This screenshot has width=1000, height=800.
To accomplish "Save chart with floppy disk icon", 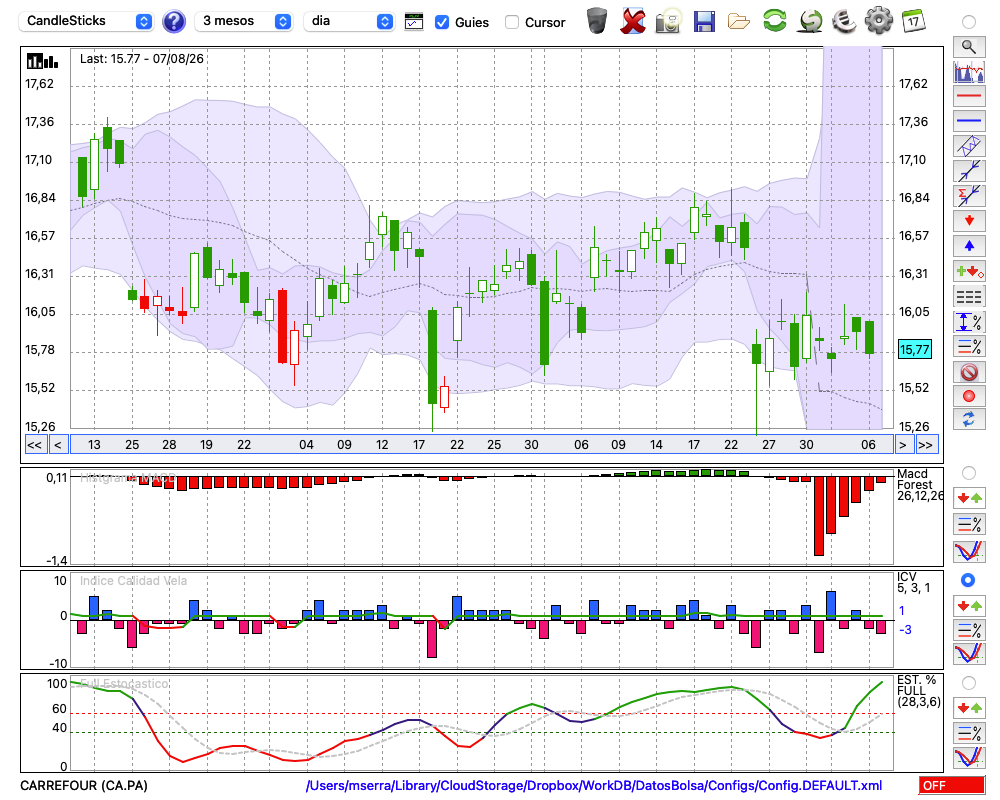I will (x=703, y=21).
